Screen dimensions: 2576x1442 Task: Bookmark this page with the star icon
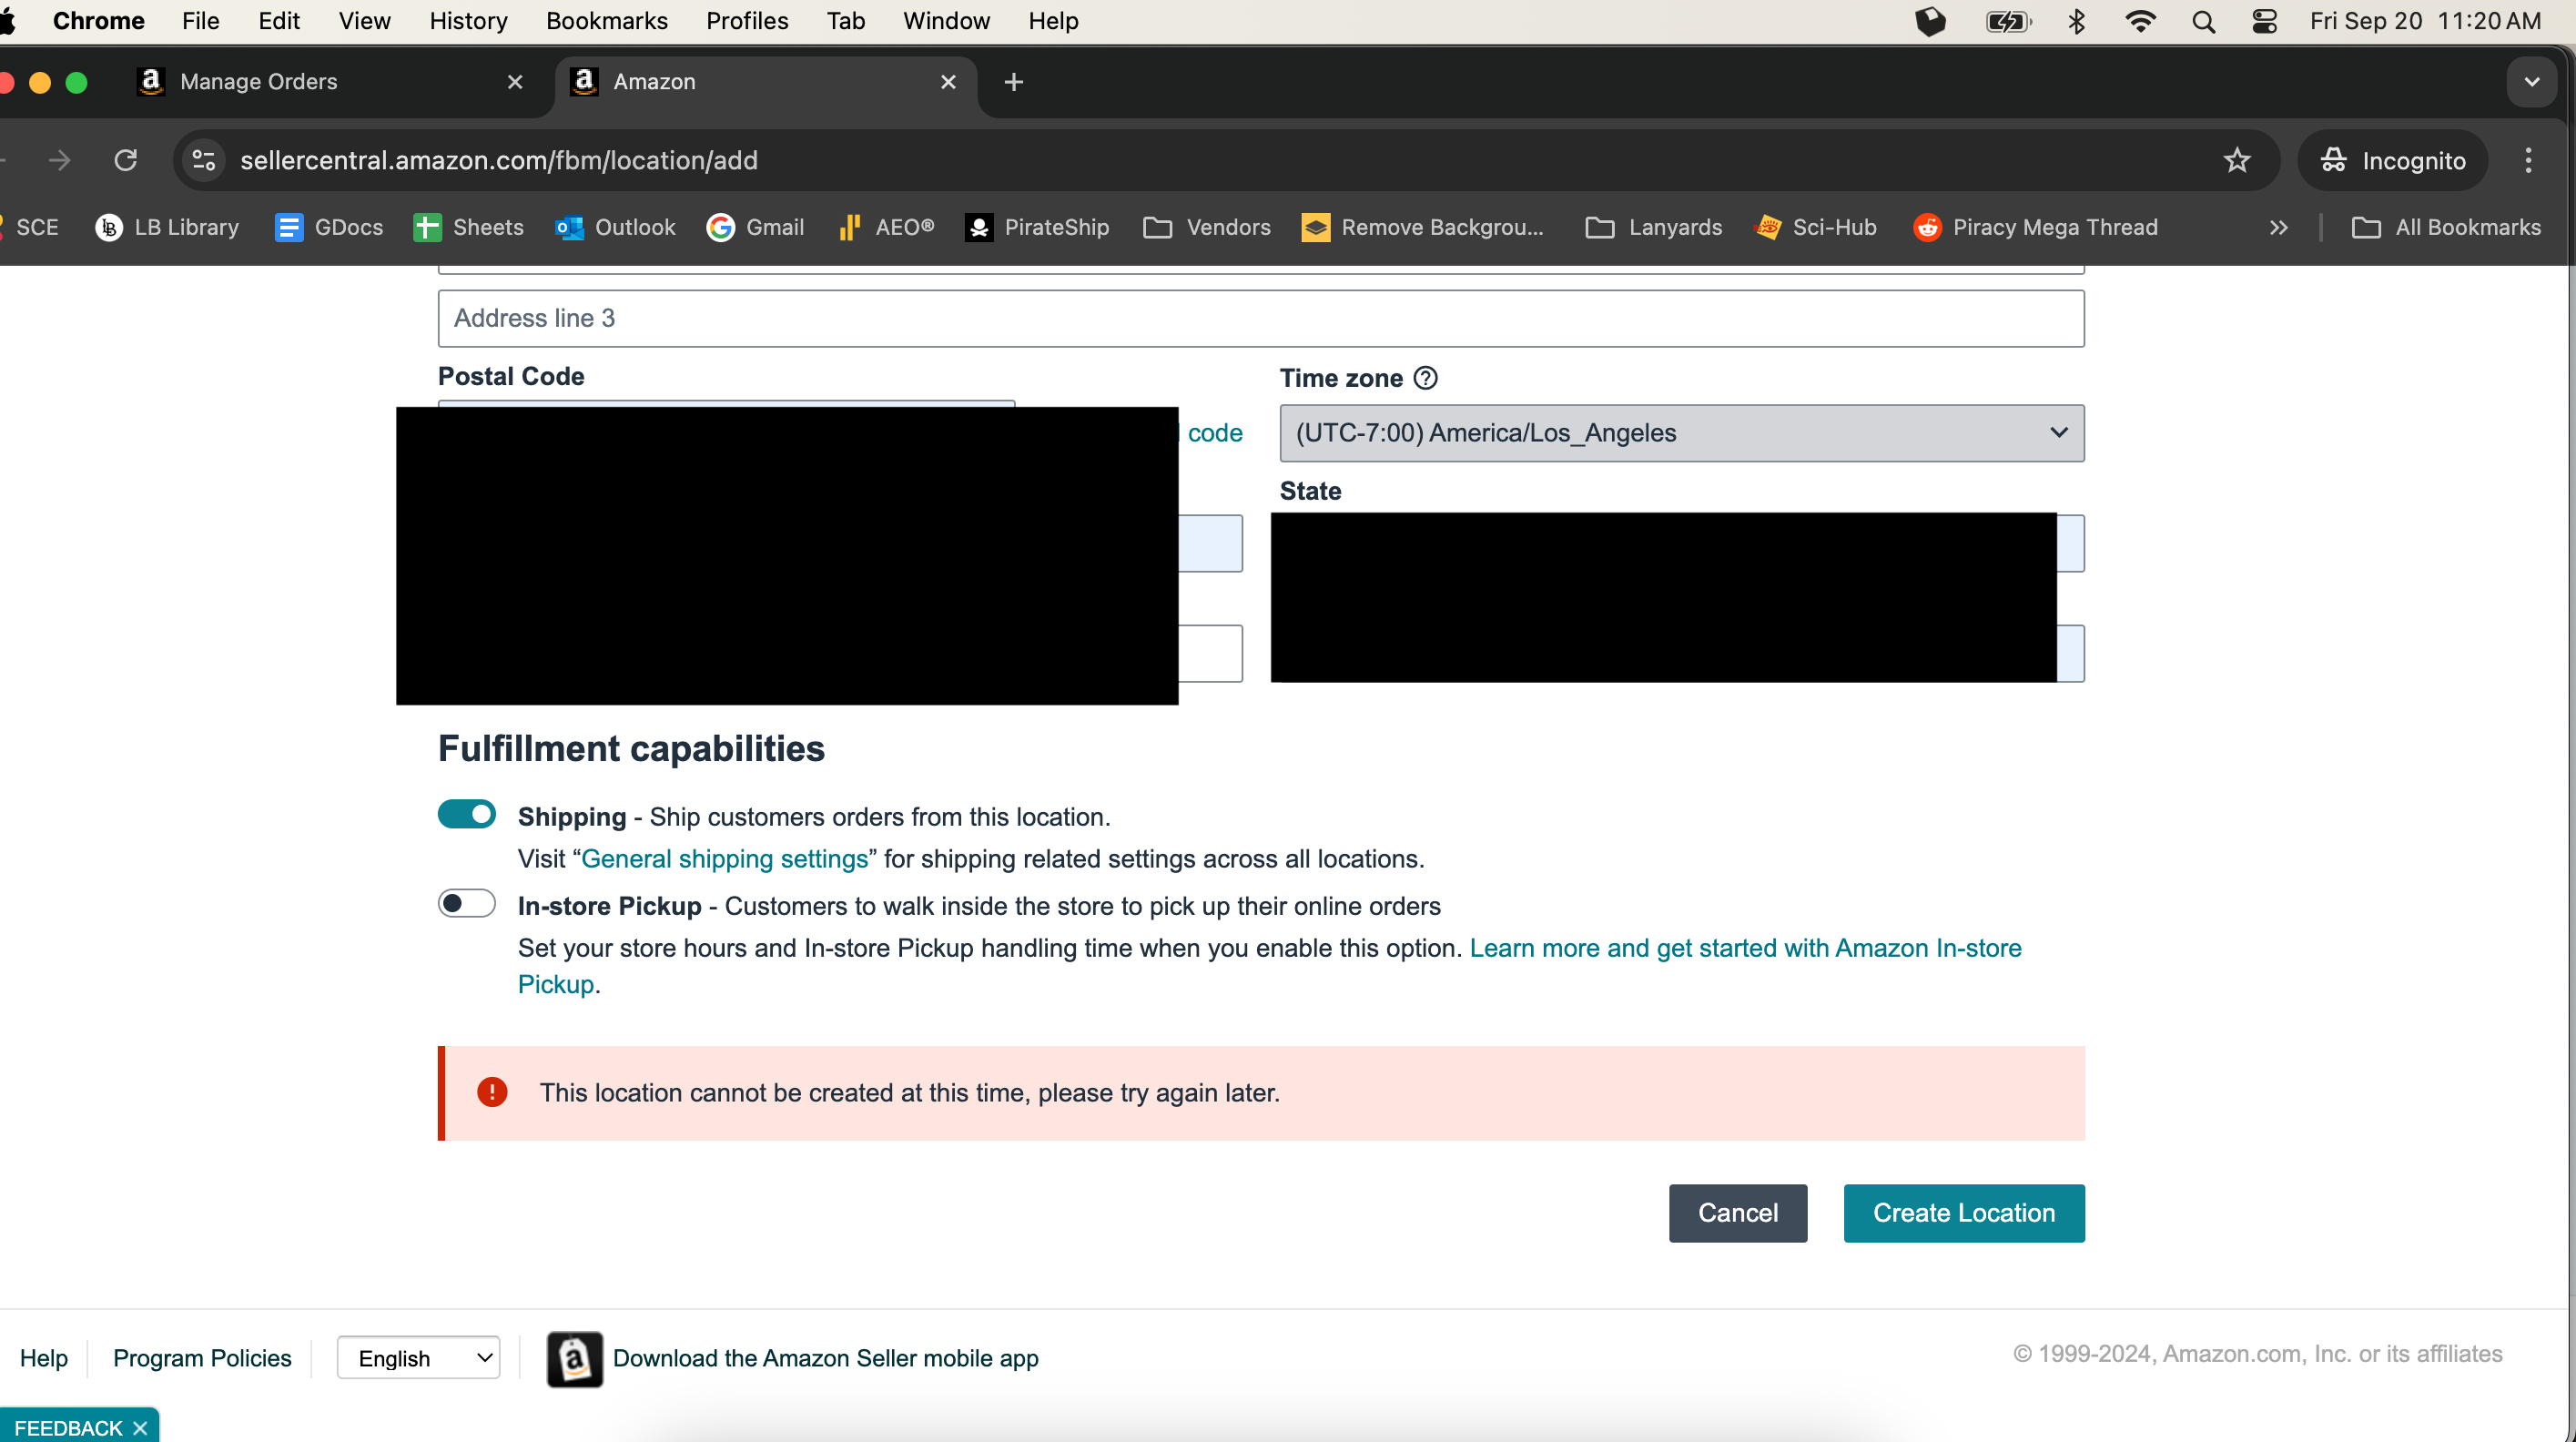pos(2237,160)
